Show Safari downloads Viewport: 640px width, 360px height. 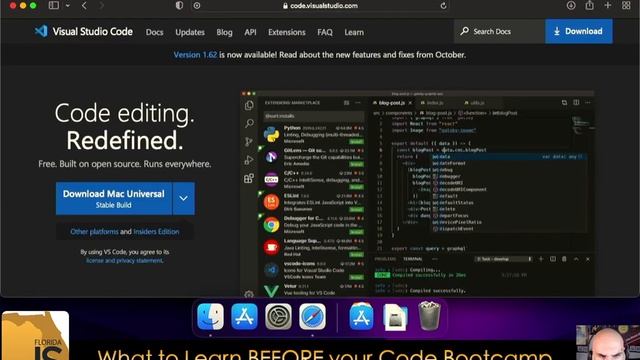click(x=571, y=5)
